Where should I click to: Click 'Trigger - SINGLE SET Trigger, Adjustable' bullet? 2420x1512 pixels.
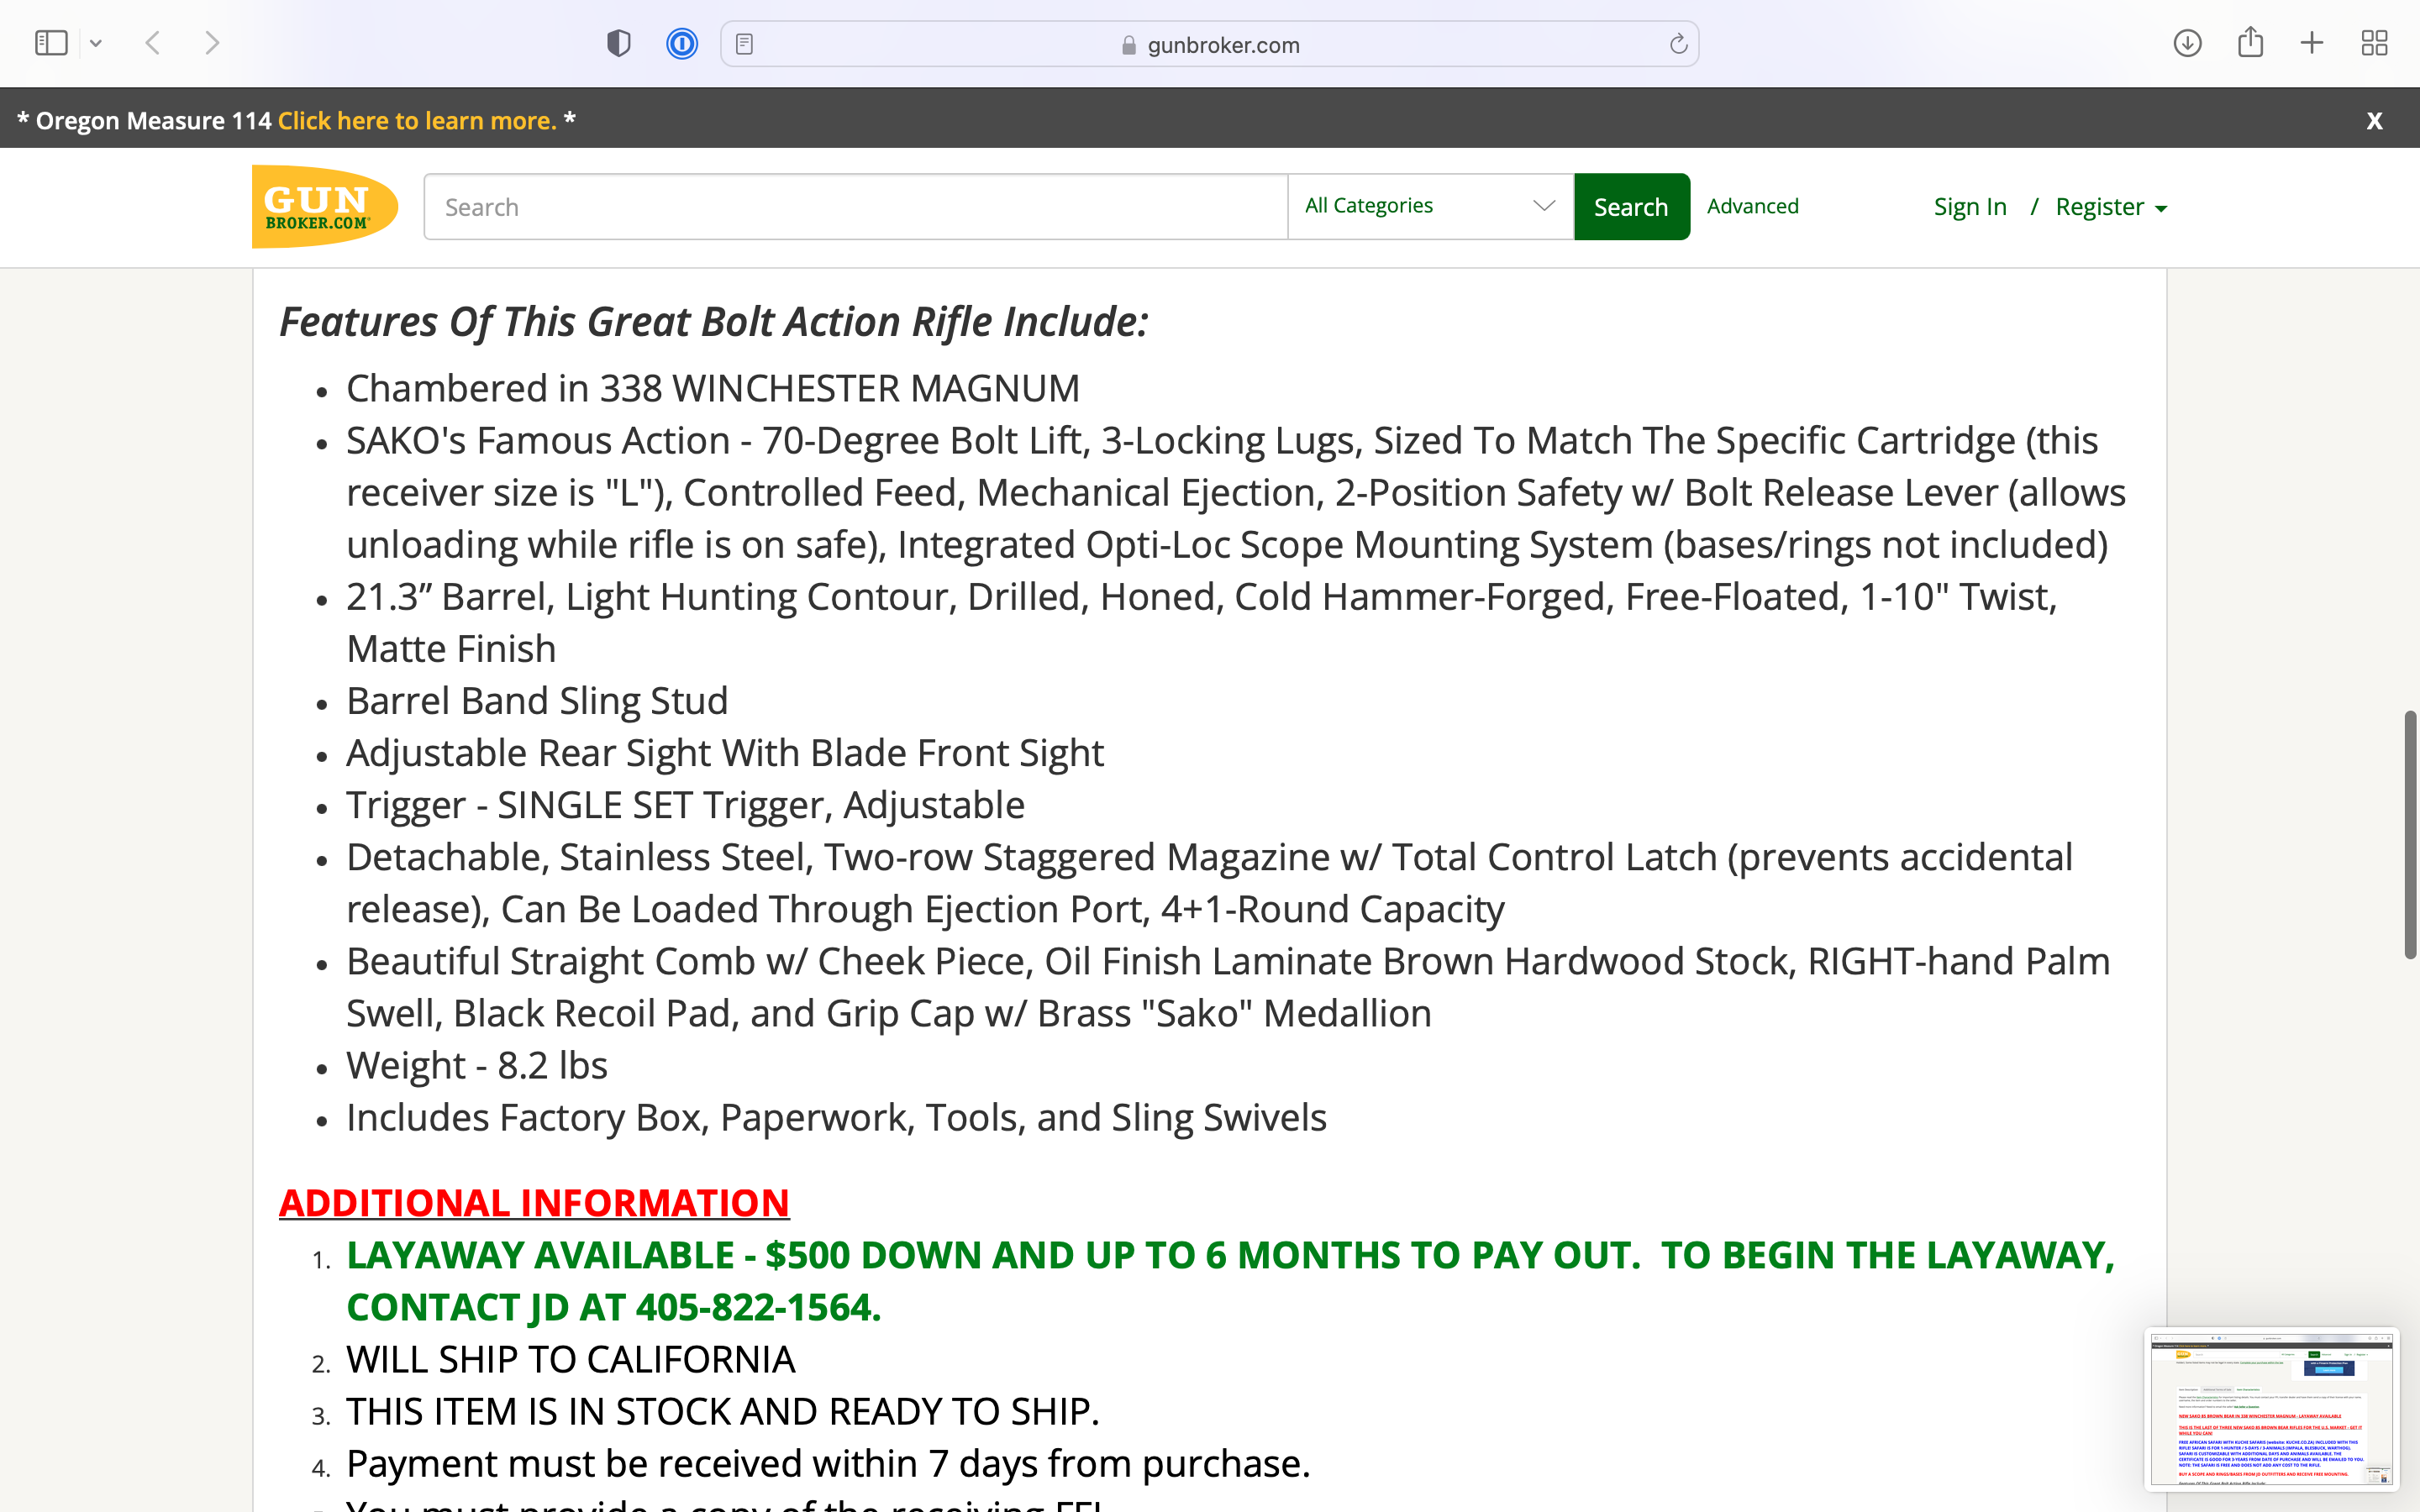click(685, 805)
